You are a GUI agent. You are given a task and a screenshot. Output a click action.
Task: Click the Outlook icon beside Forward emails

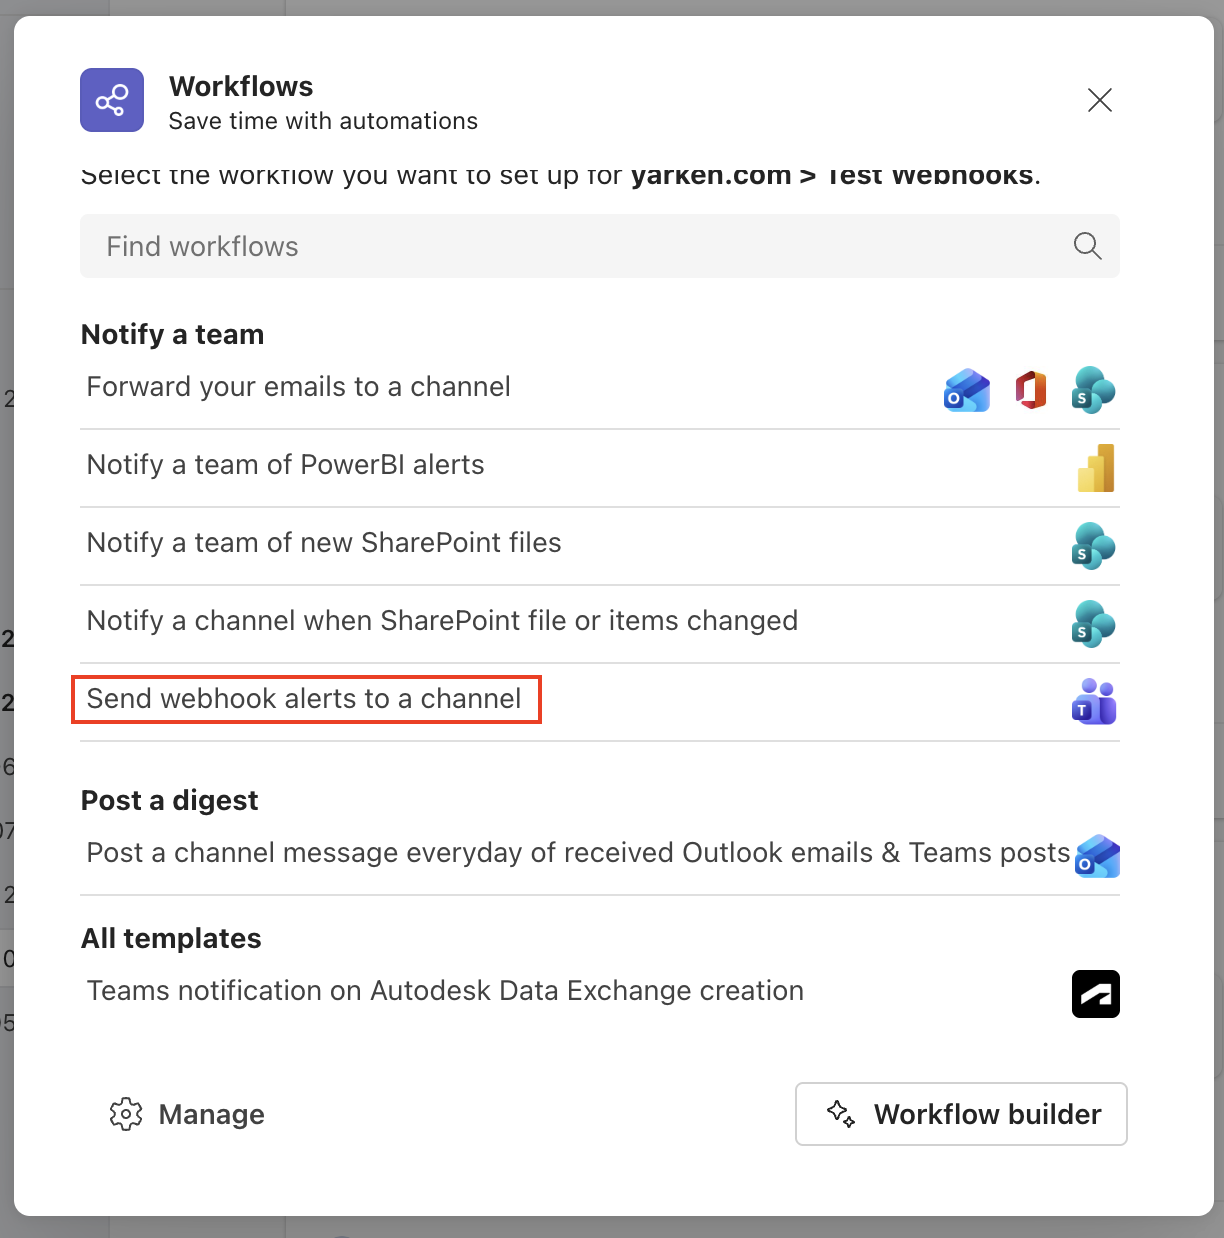pos(966,389)
